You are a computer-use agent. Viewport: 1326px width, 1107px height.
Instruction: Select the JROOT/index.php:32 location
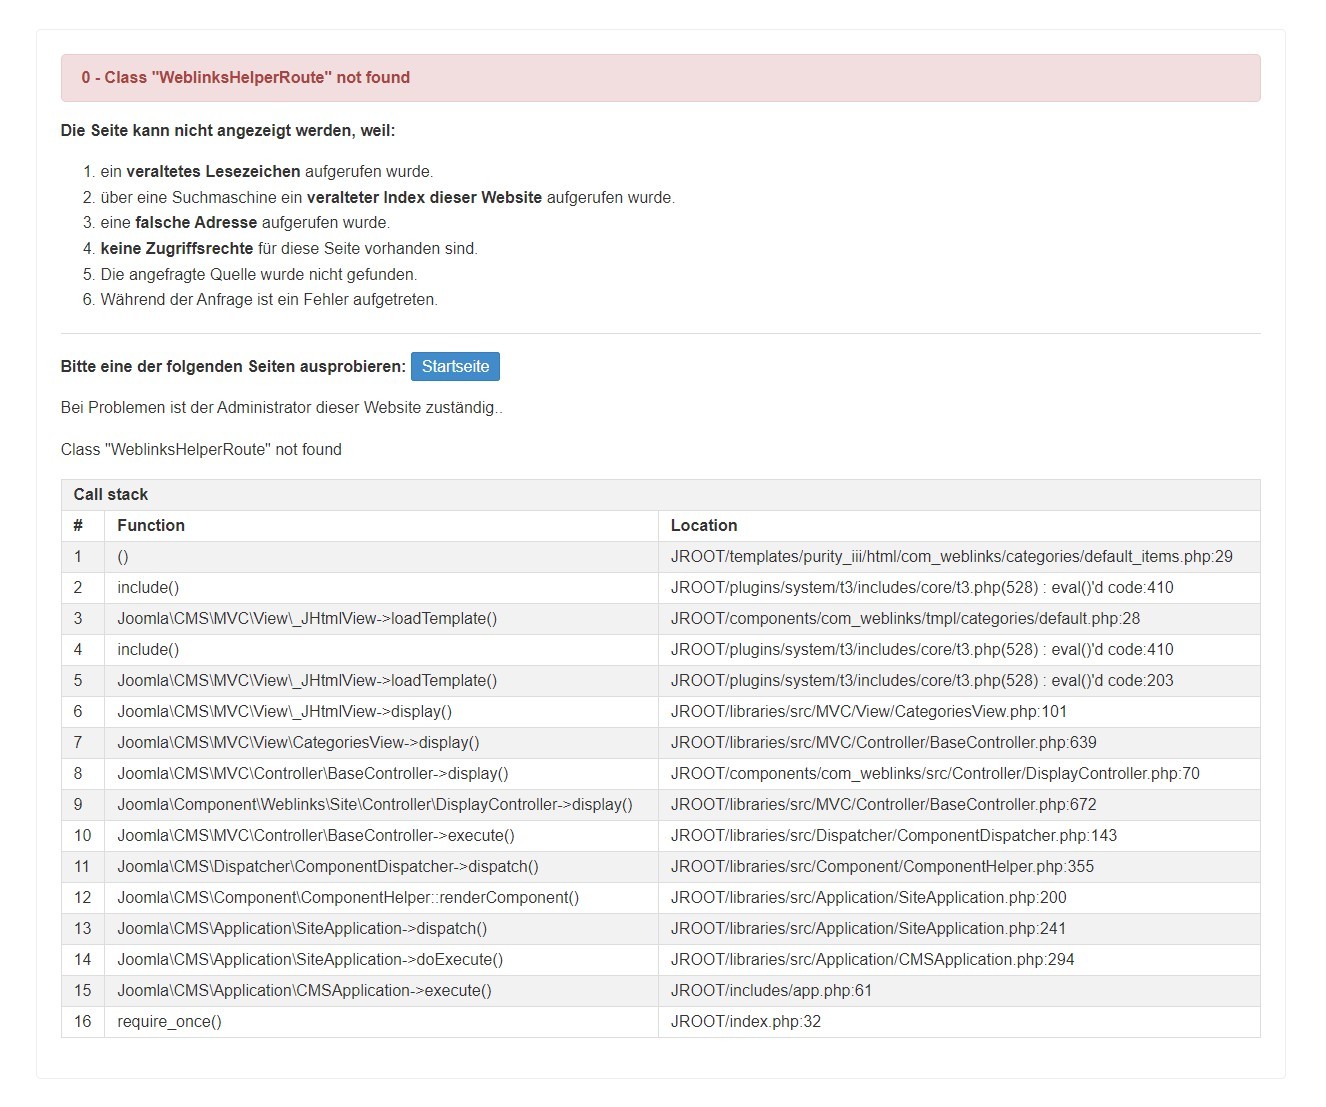click(746, 1021)
